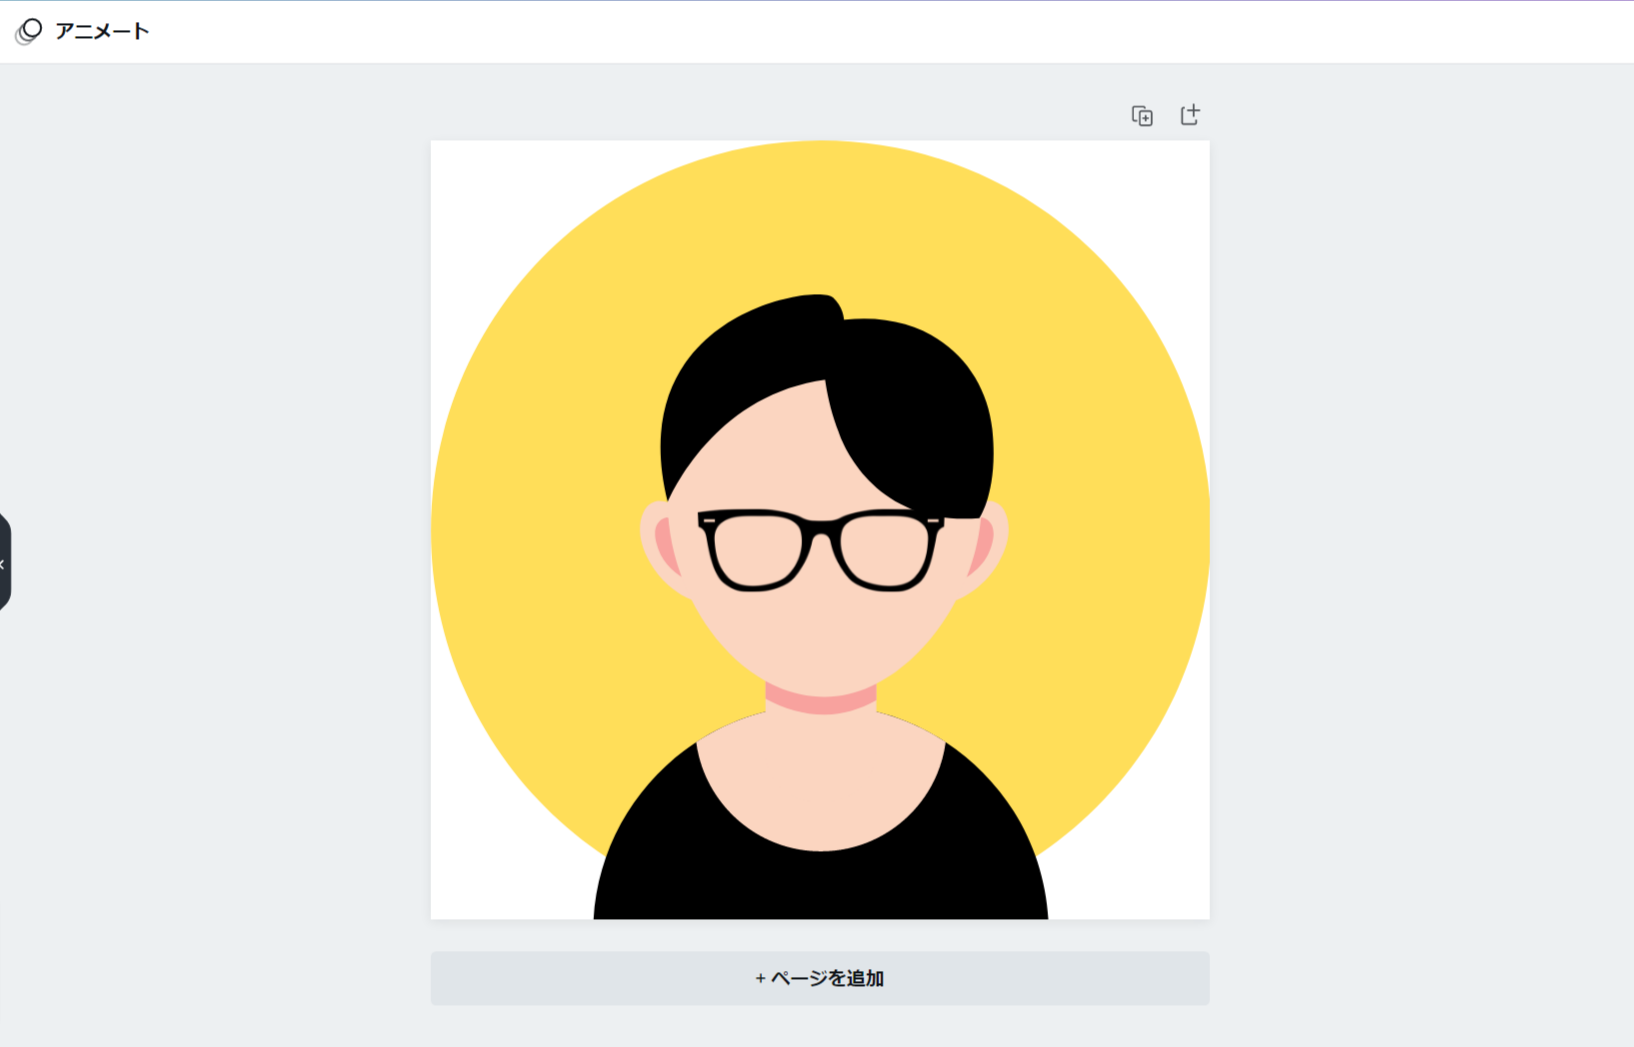Click the add new page icon above the canvas

[1189, 115]
